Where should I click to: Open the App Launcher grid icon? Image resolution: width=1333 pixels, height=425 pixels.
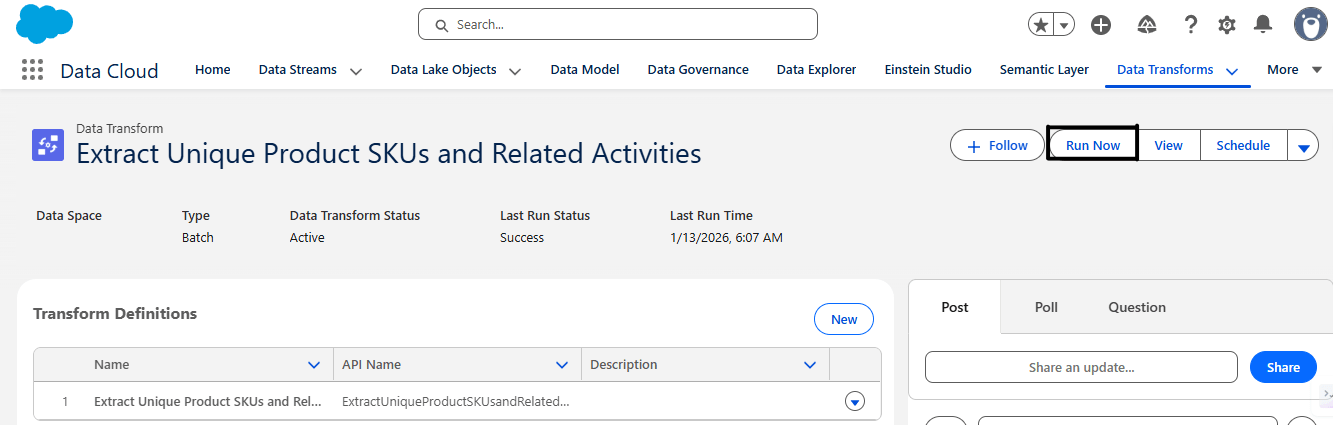point(32,70)
